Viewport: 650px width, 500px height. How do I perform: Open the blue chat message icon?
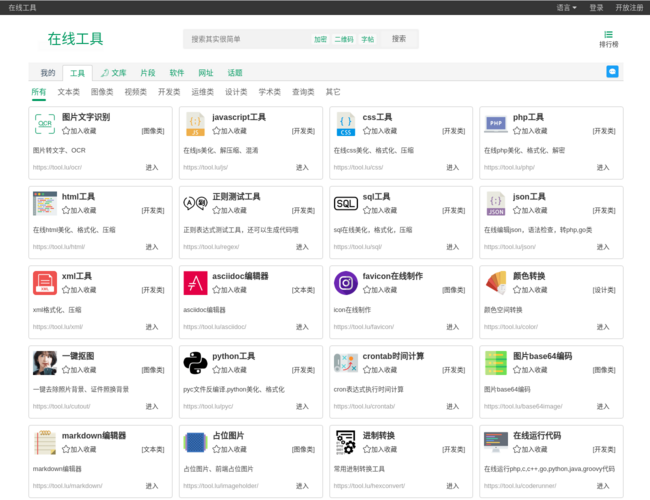612,72
